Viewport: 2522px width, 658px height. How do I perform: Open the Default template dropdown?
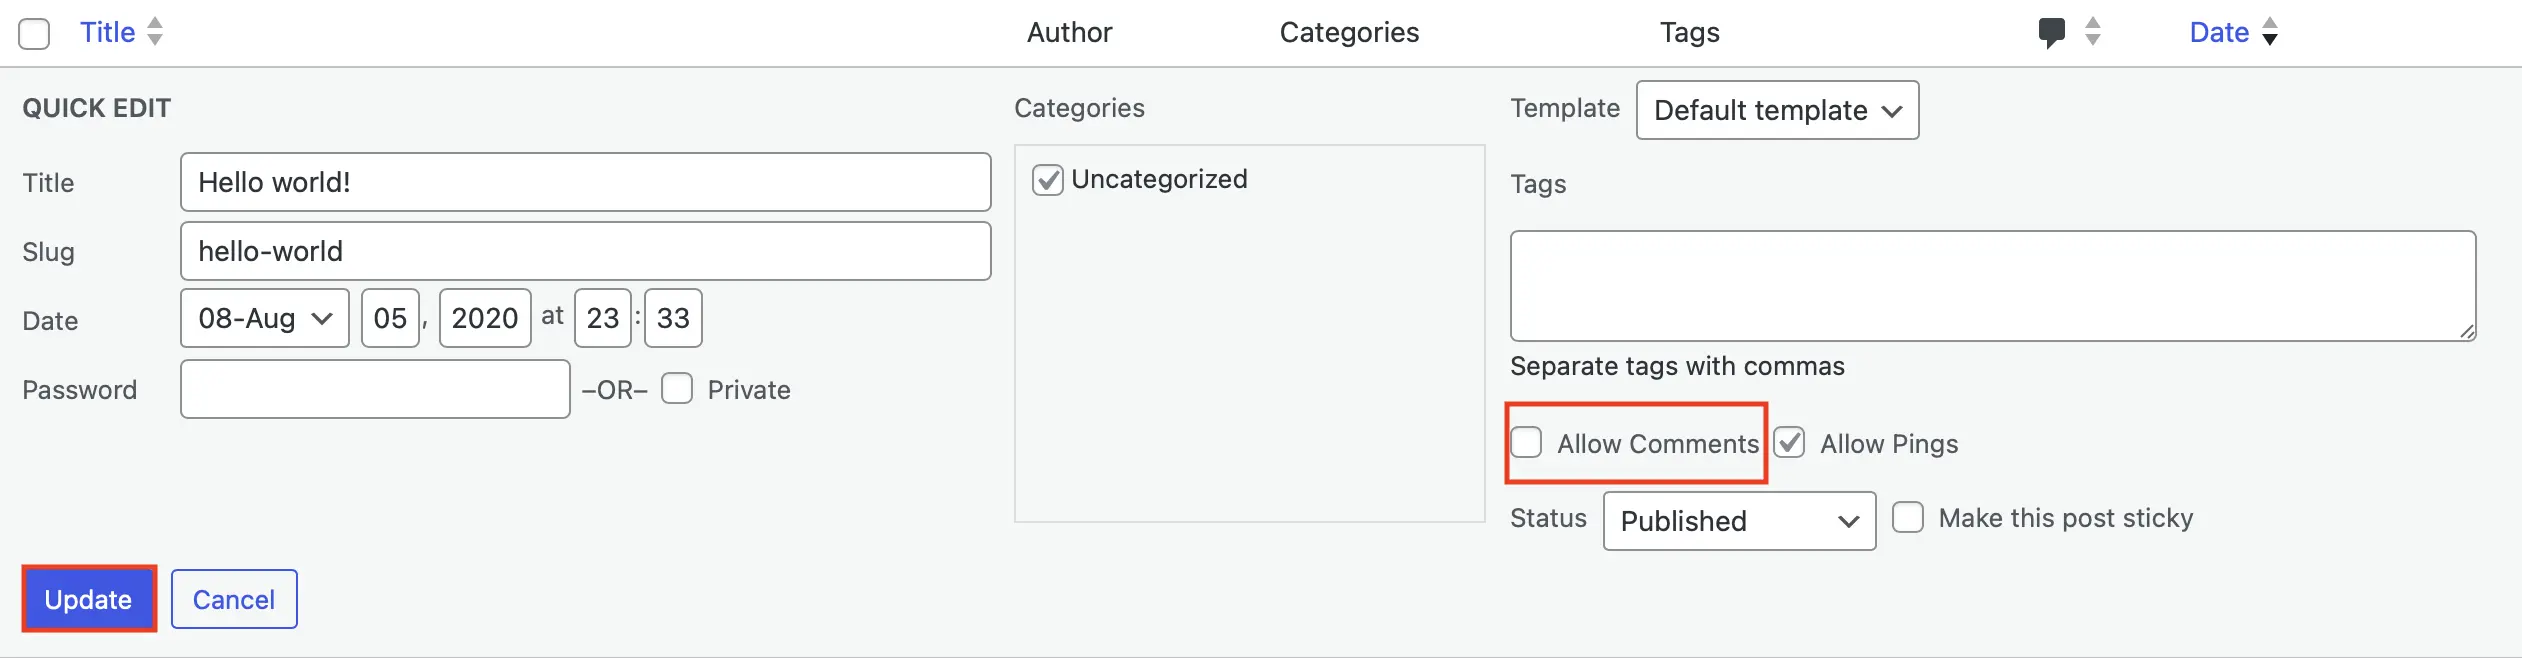coord(1776,110)
